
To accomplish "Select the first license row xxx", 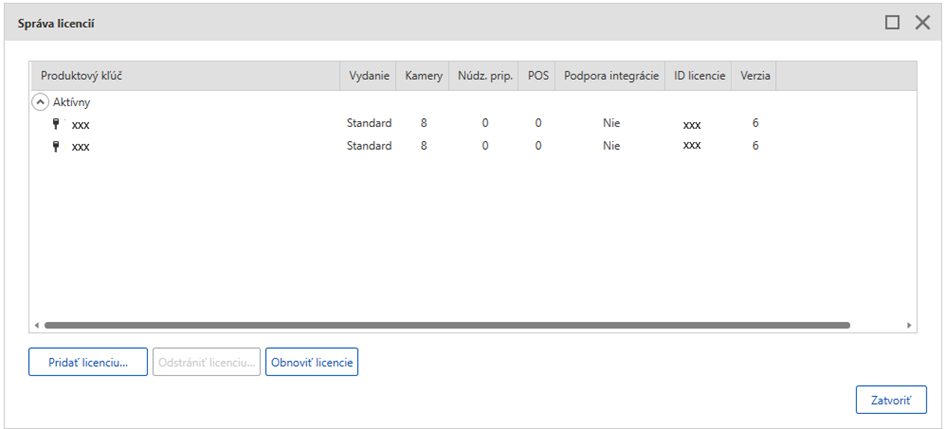I will (x=81, y=124).
